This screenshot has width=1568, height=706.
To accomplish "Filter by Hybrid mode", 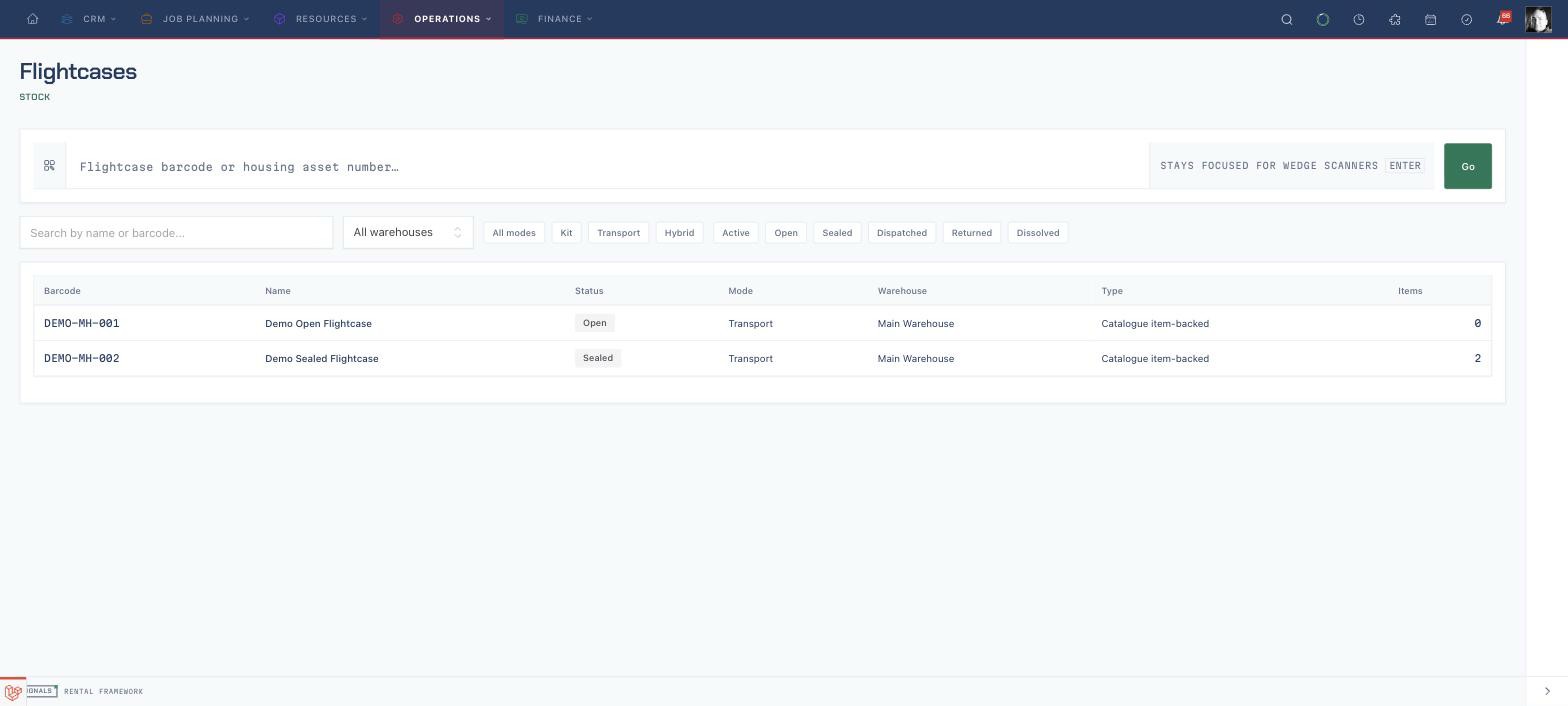I will tap(679, 233).
